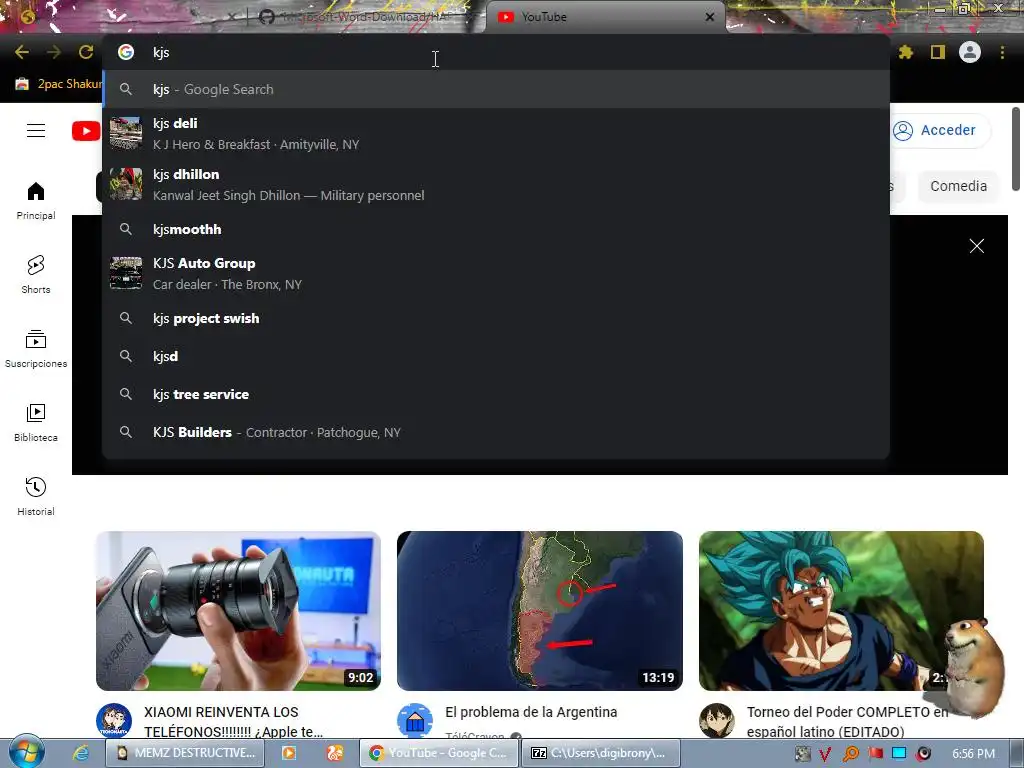Click the red V tray icon

[825, 754]
